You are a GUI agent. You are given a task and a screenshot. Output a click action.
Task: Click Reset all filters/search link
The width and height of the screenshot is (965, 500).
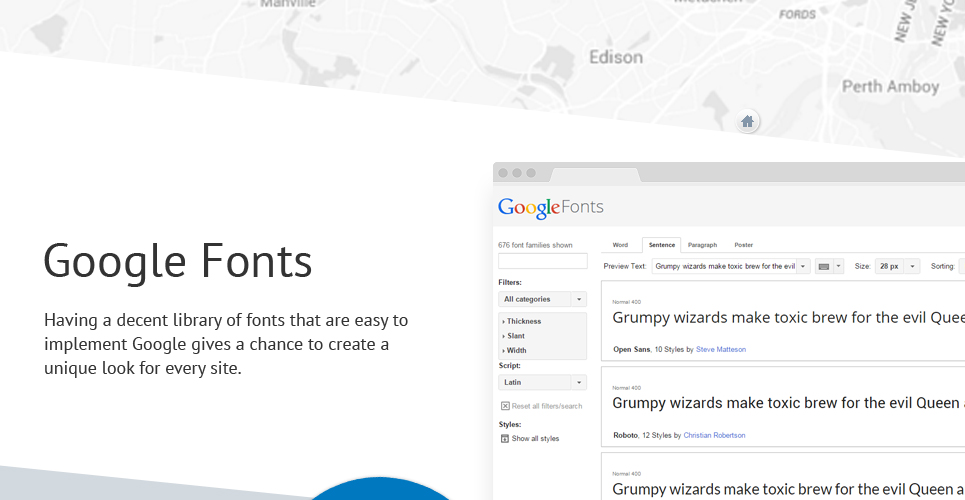coord(547,406)
